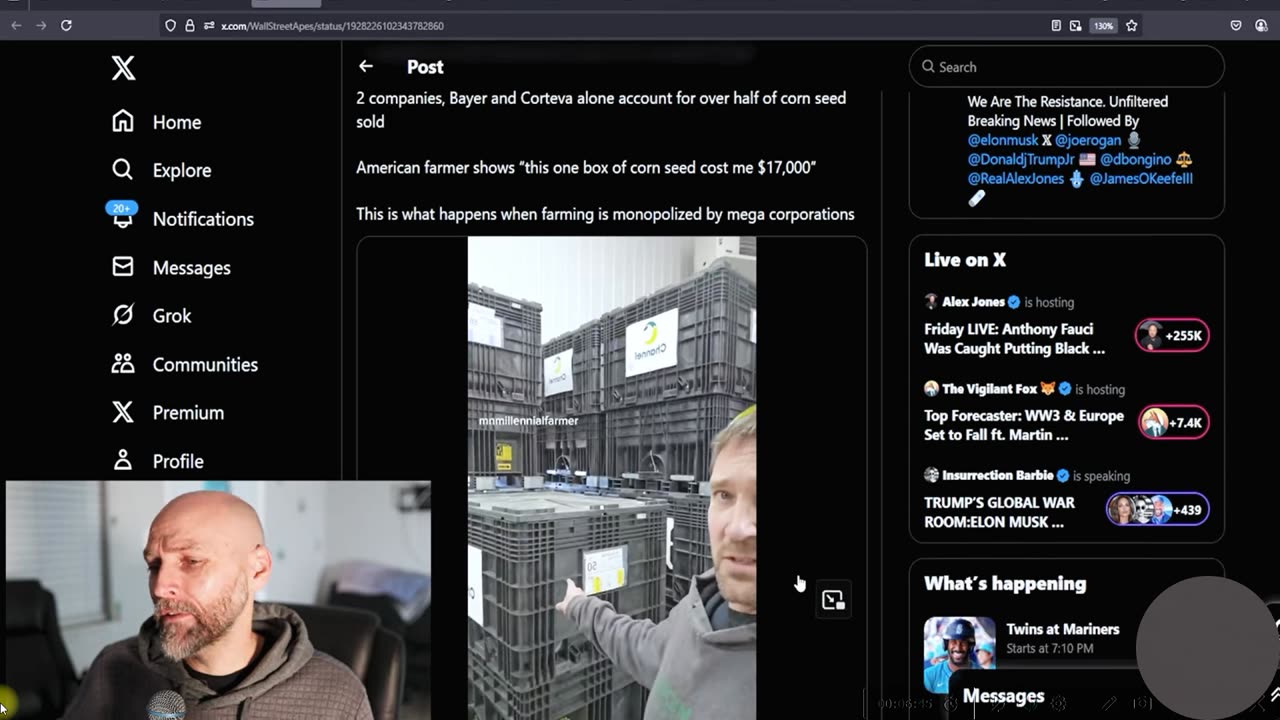Click the Twins at Mariners player thumbnail
Screen dimensions: 1280x720
[959, 654]
